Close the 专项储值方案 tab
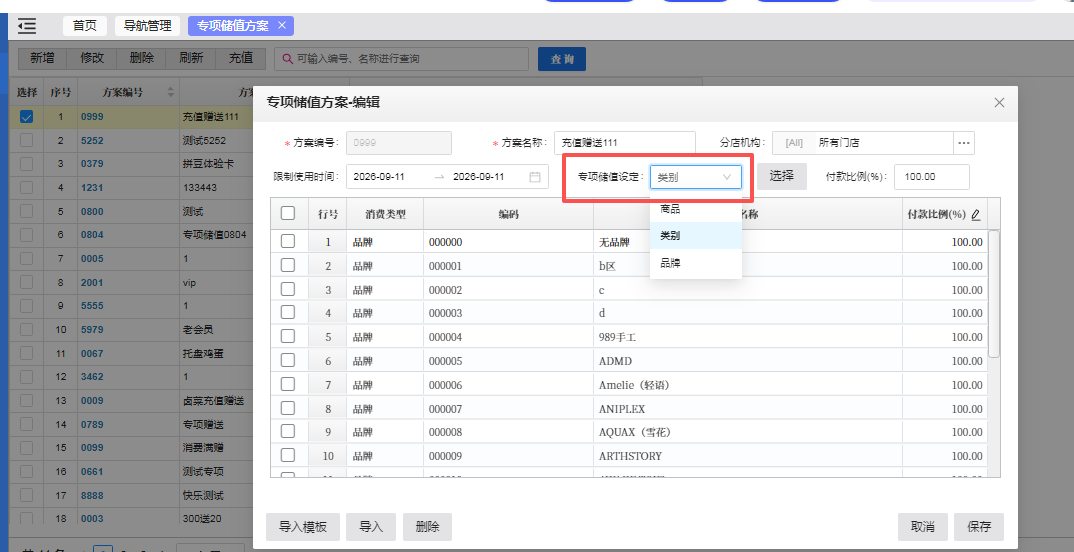 (x=282, y=25)
